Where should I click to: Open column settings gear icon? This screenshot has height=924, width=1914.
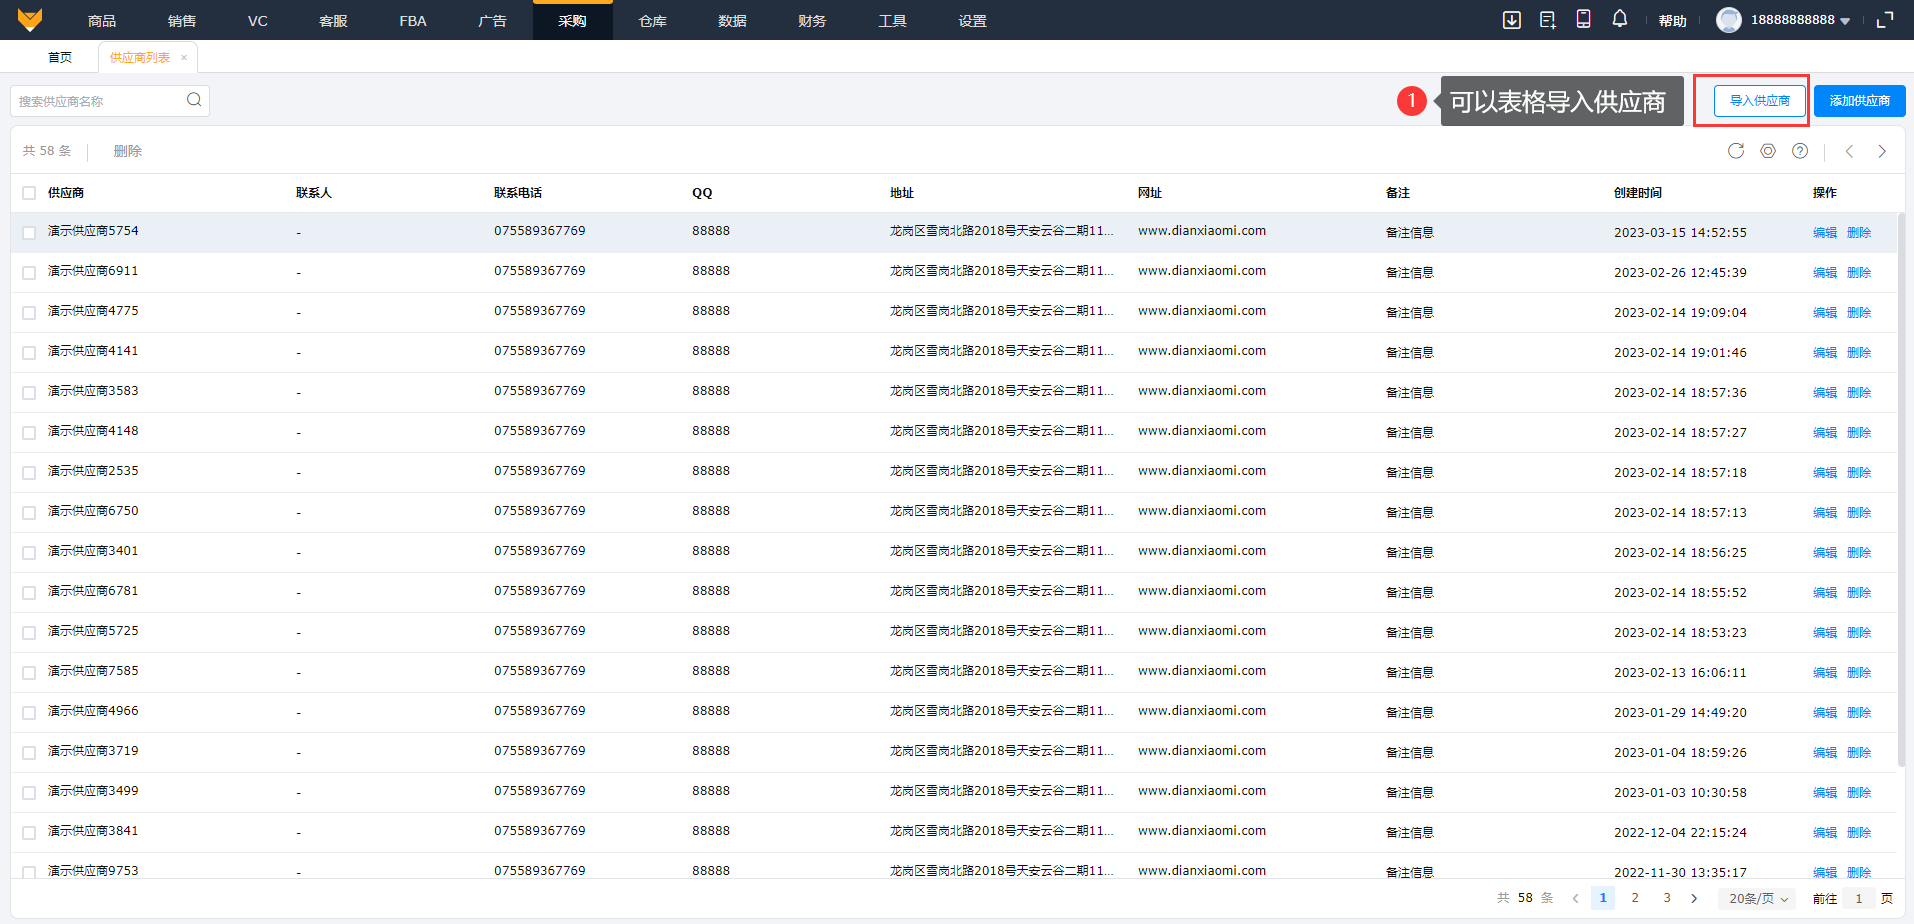tap(1768, 151)
